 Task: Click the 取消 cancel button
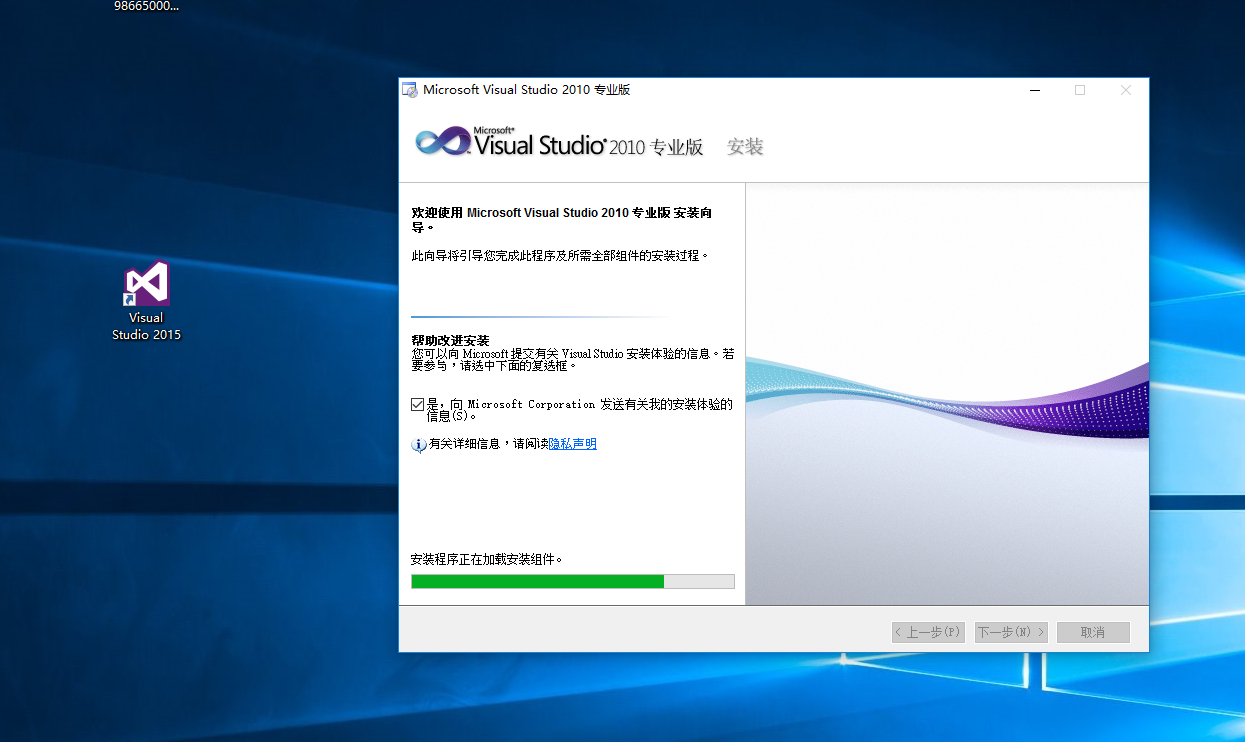tap(1093, 632)
